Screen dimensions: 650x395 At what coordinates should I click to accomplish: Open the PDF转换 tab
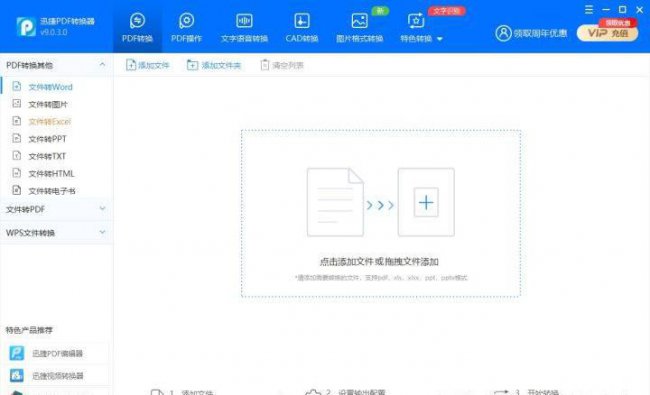[137, 27]
